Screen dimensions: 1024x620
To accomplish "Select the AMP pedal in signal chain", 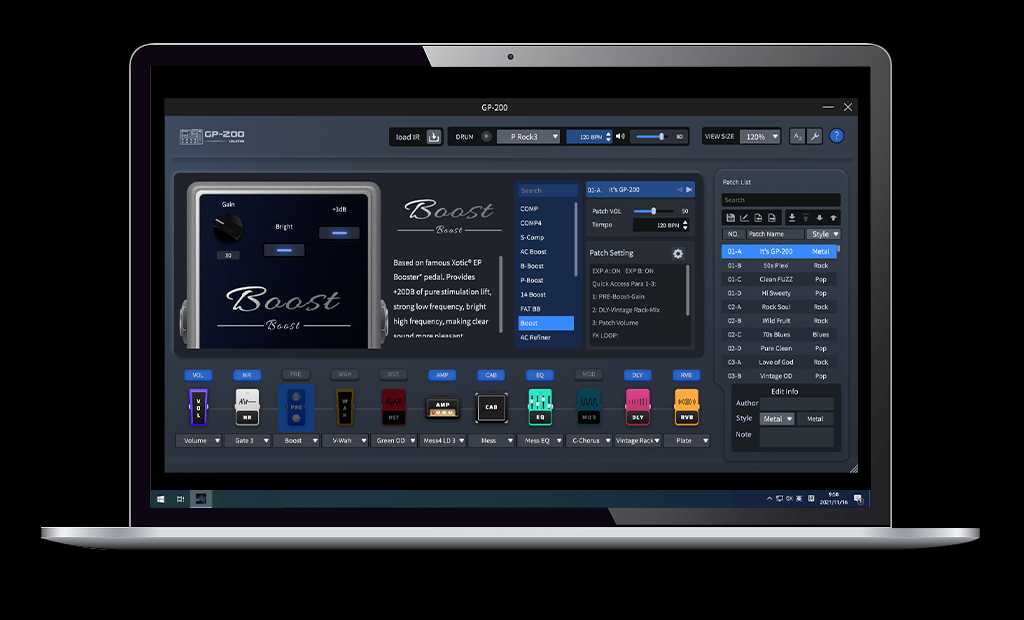I will [442, 407].
